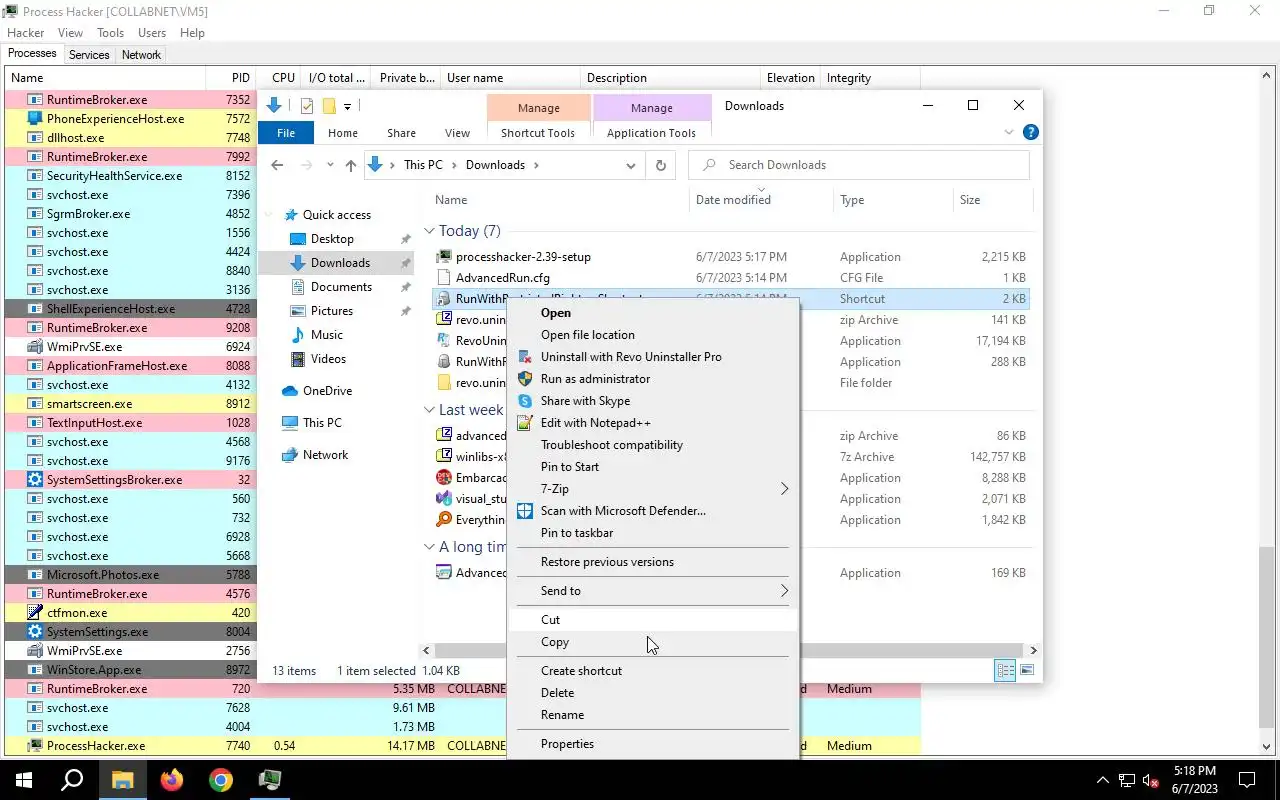
Task: Go up one folder level in Explorer
Action: (350, 165)
